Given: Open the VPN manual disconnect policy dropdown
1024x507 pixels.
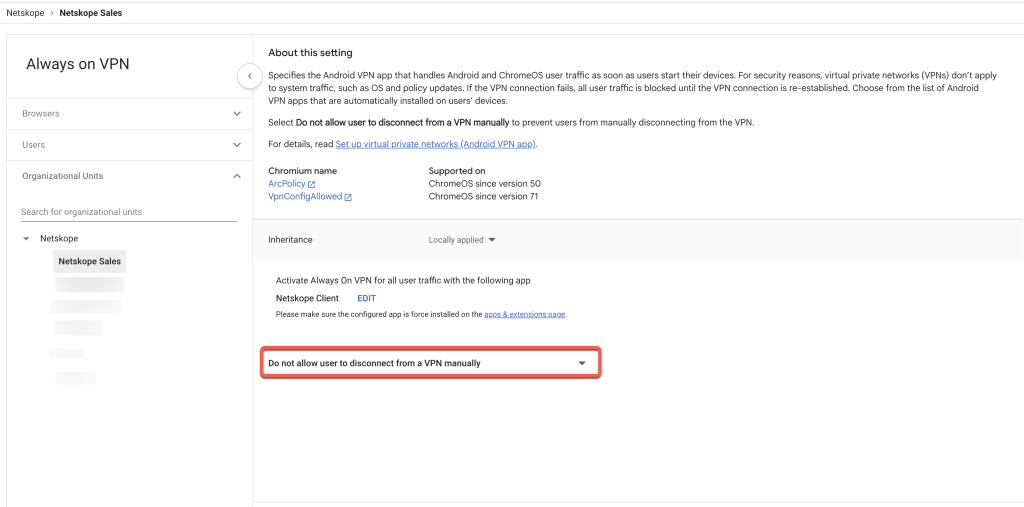Looking at the screenshot, I should click(430, 363).
